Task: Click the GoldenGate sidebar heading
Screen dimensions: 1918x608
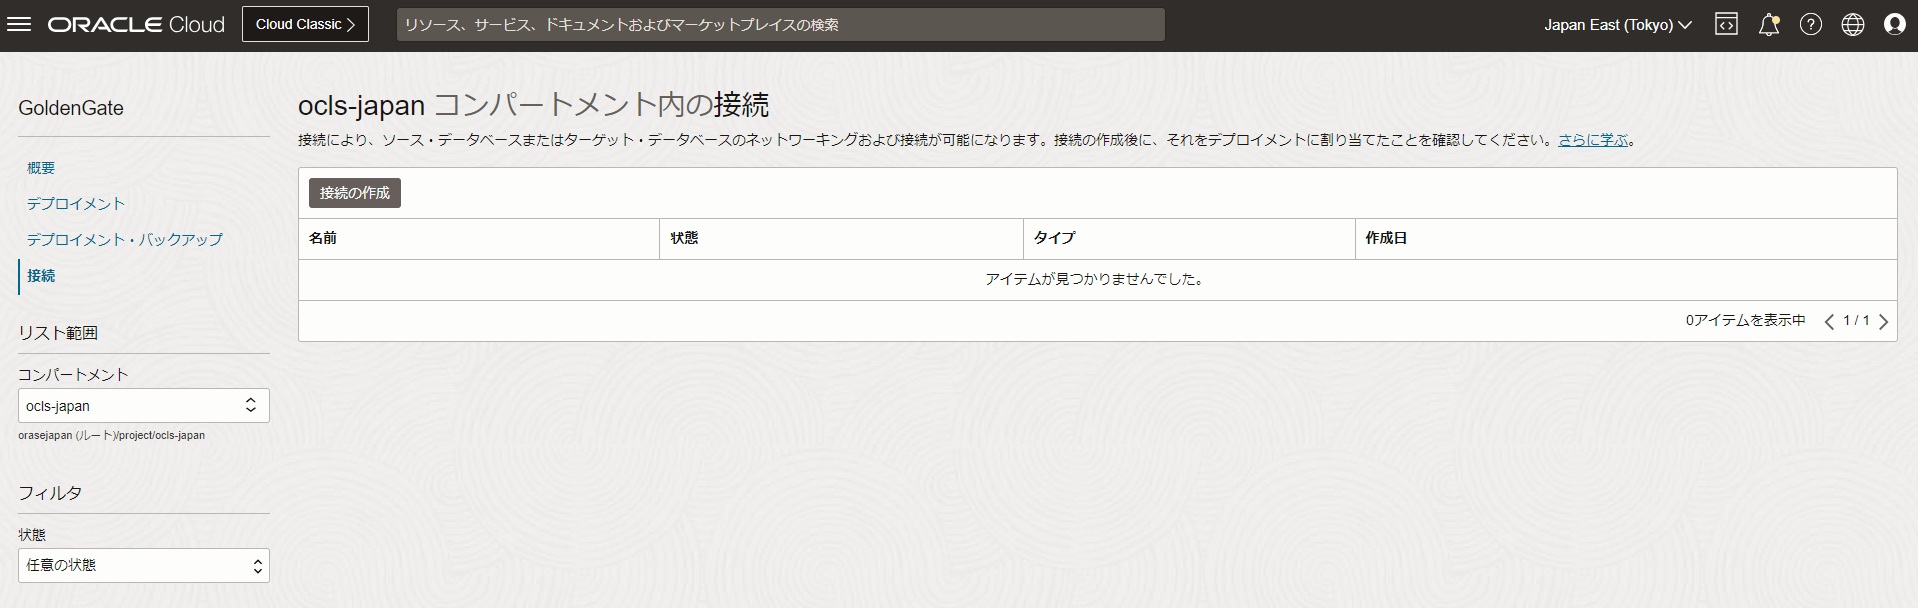Action: (x=71, y=108)
